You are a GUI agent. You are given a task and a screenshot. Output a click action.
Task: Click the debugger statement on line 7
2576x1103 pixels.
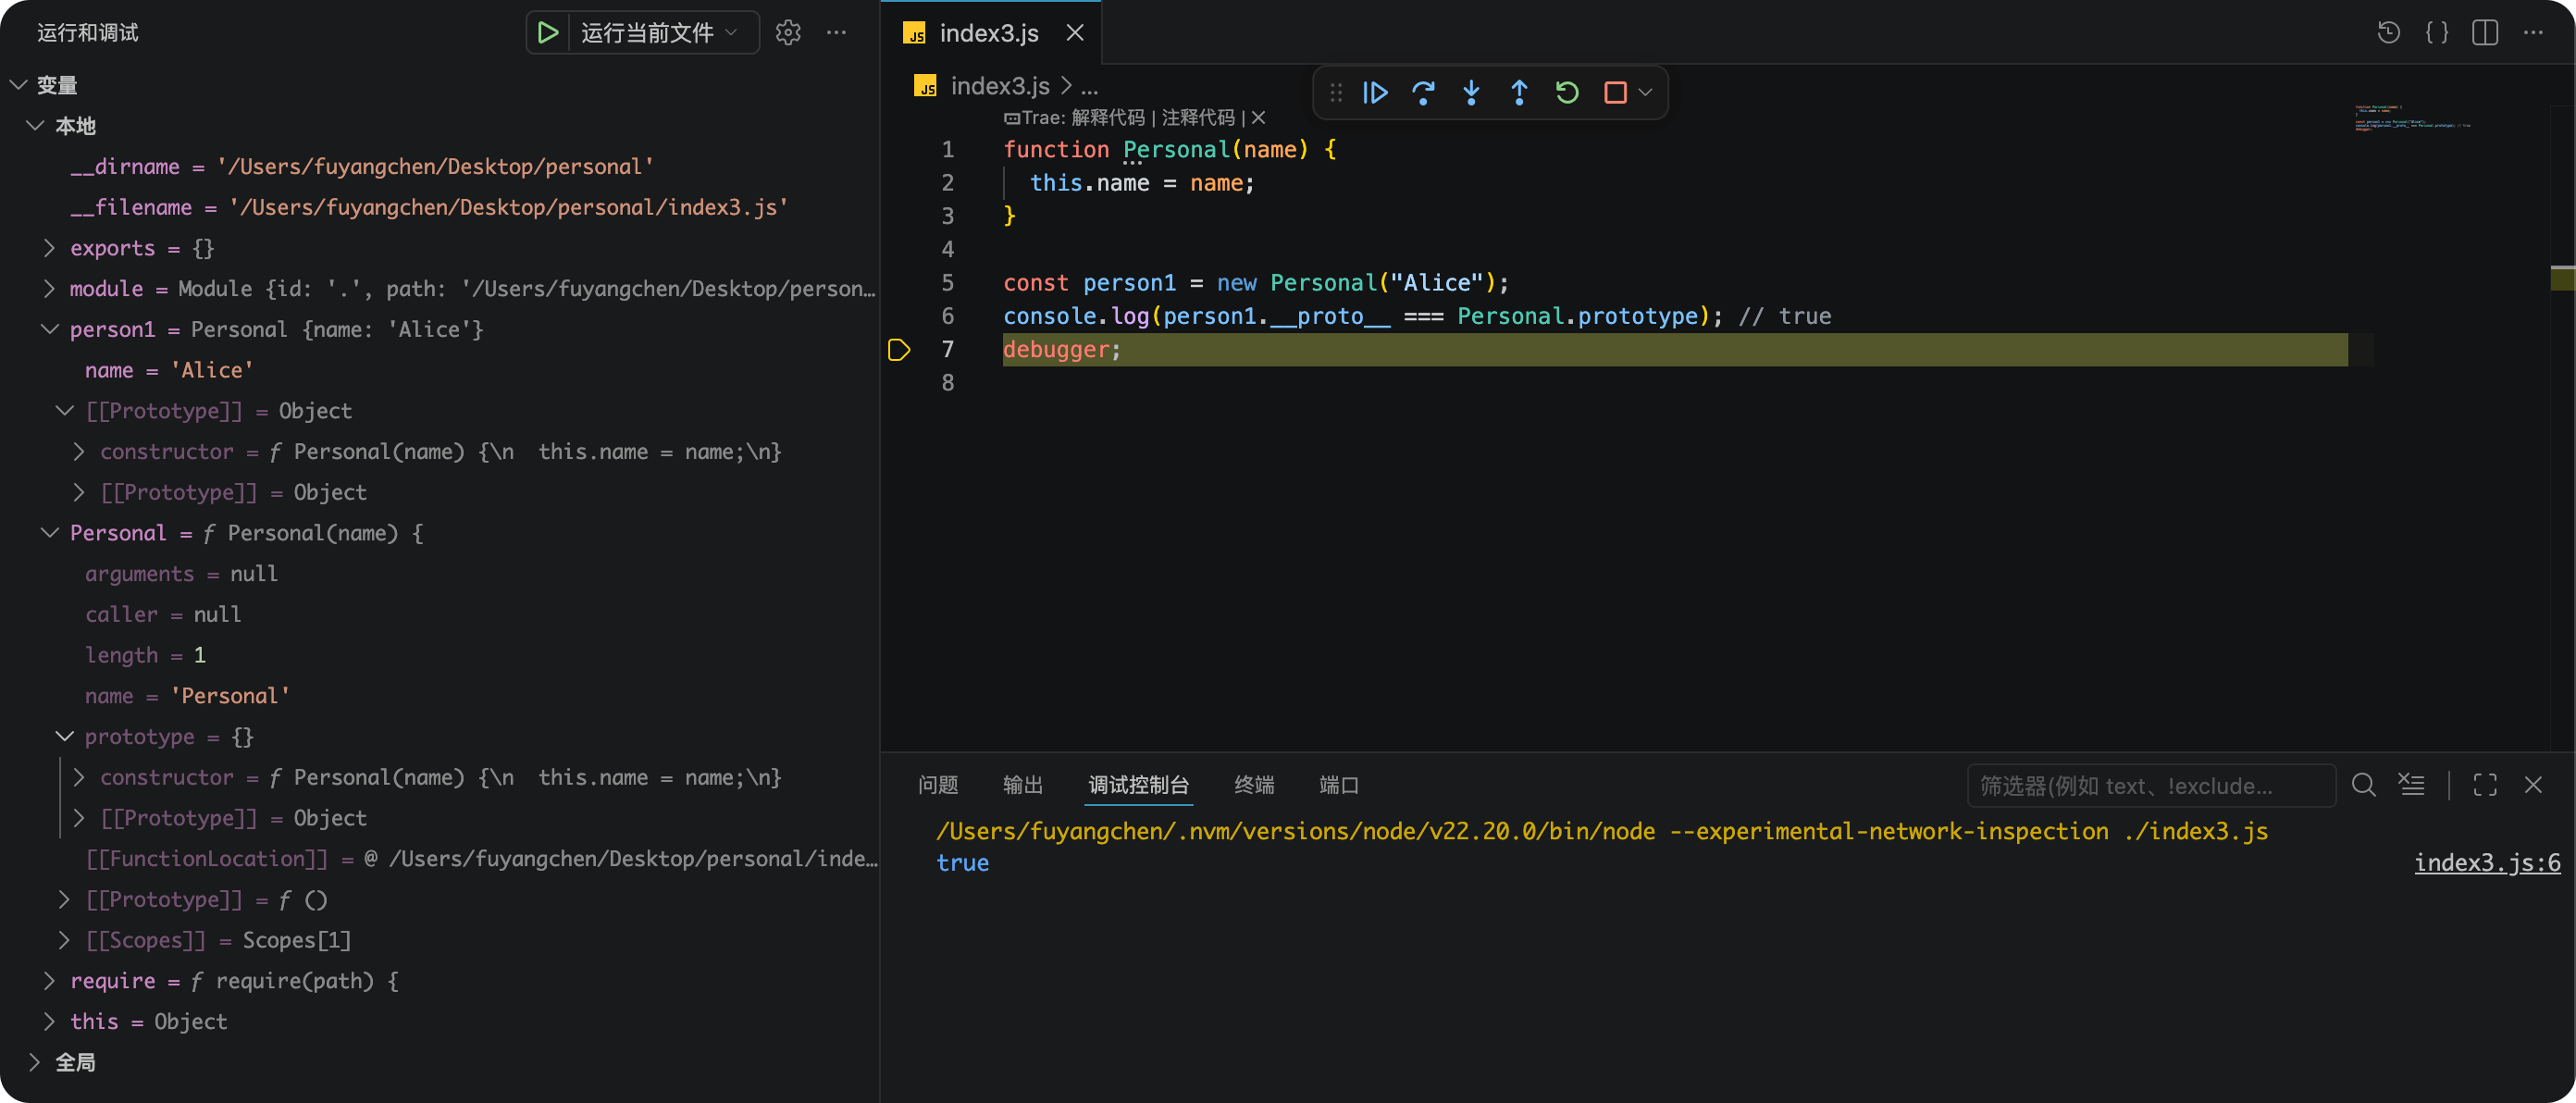click(1062, 350)
